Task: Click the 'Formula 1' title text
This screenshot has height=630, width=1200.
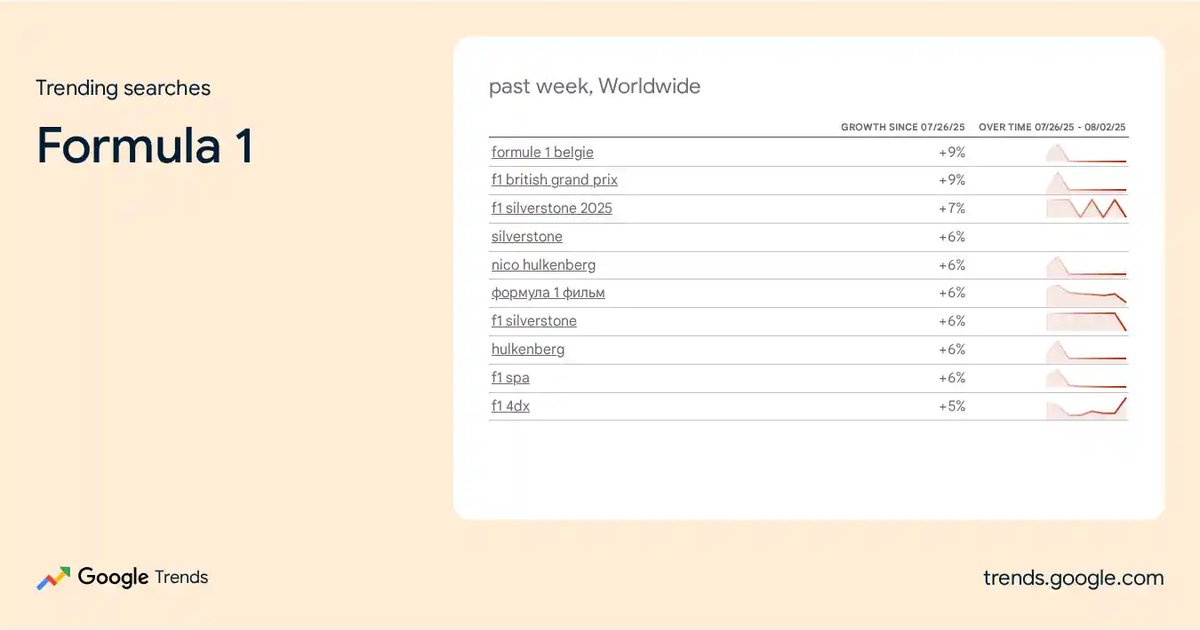Action: (x=145, y=146)
